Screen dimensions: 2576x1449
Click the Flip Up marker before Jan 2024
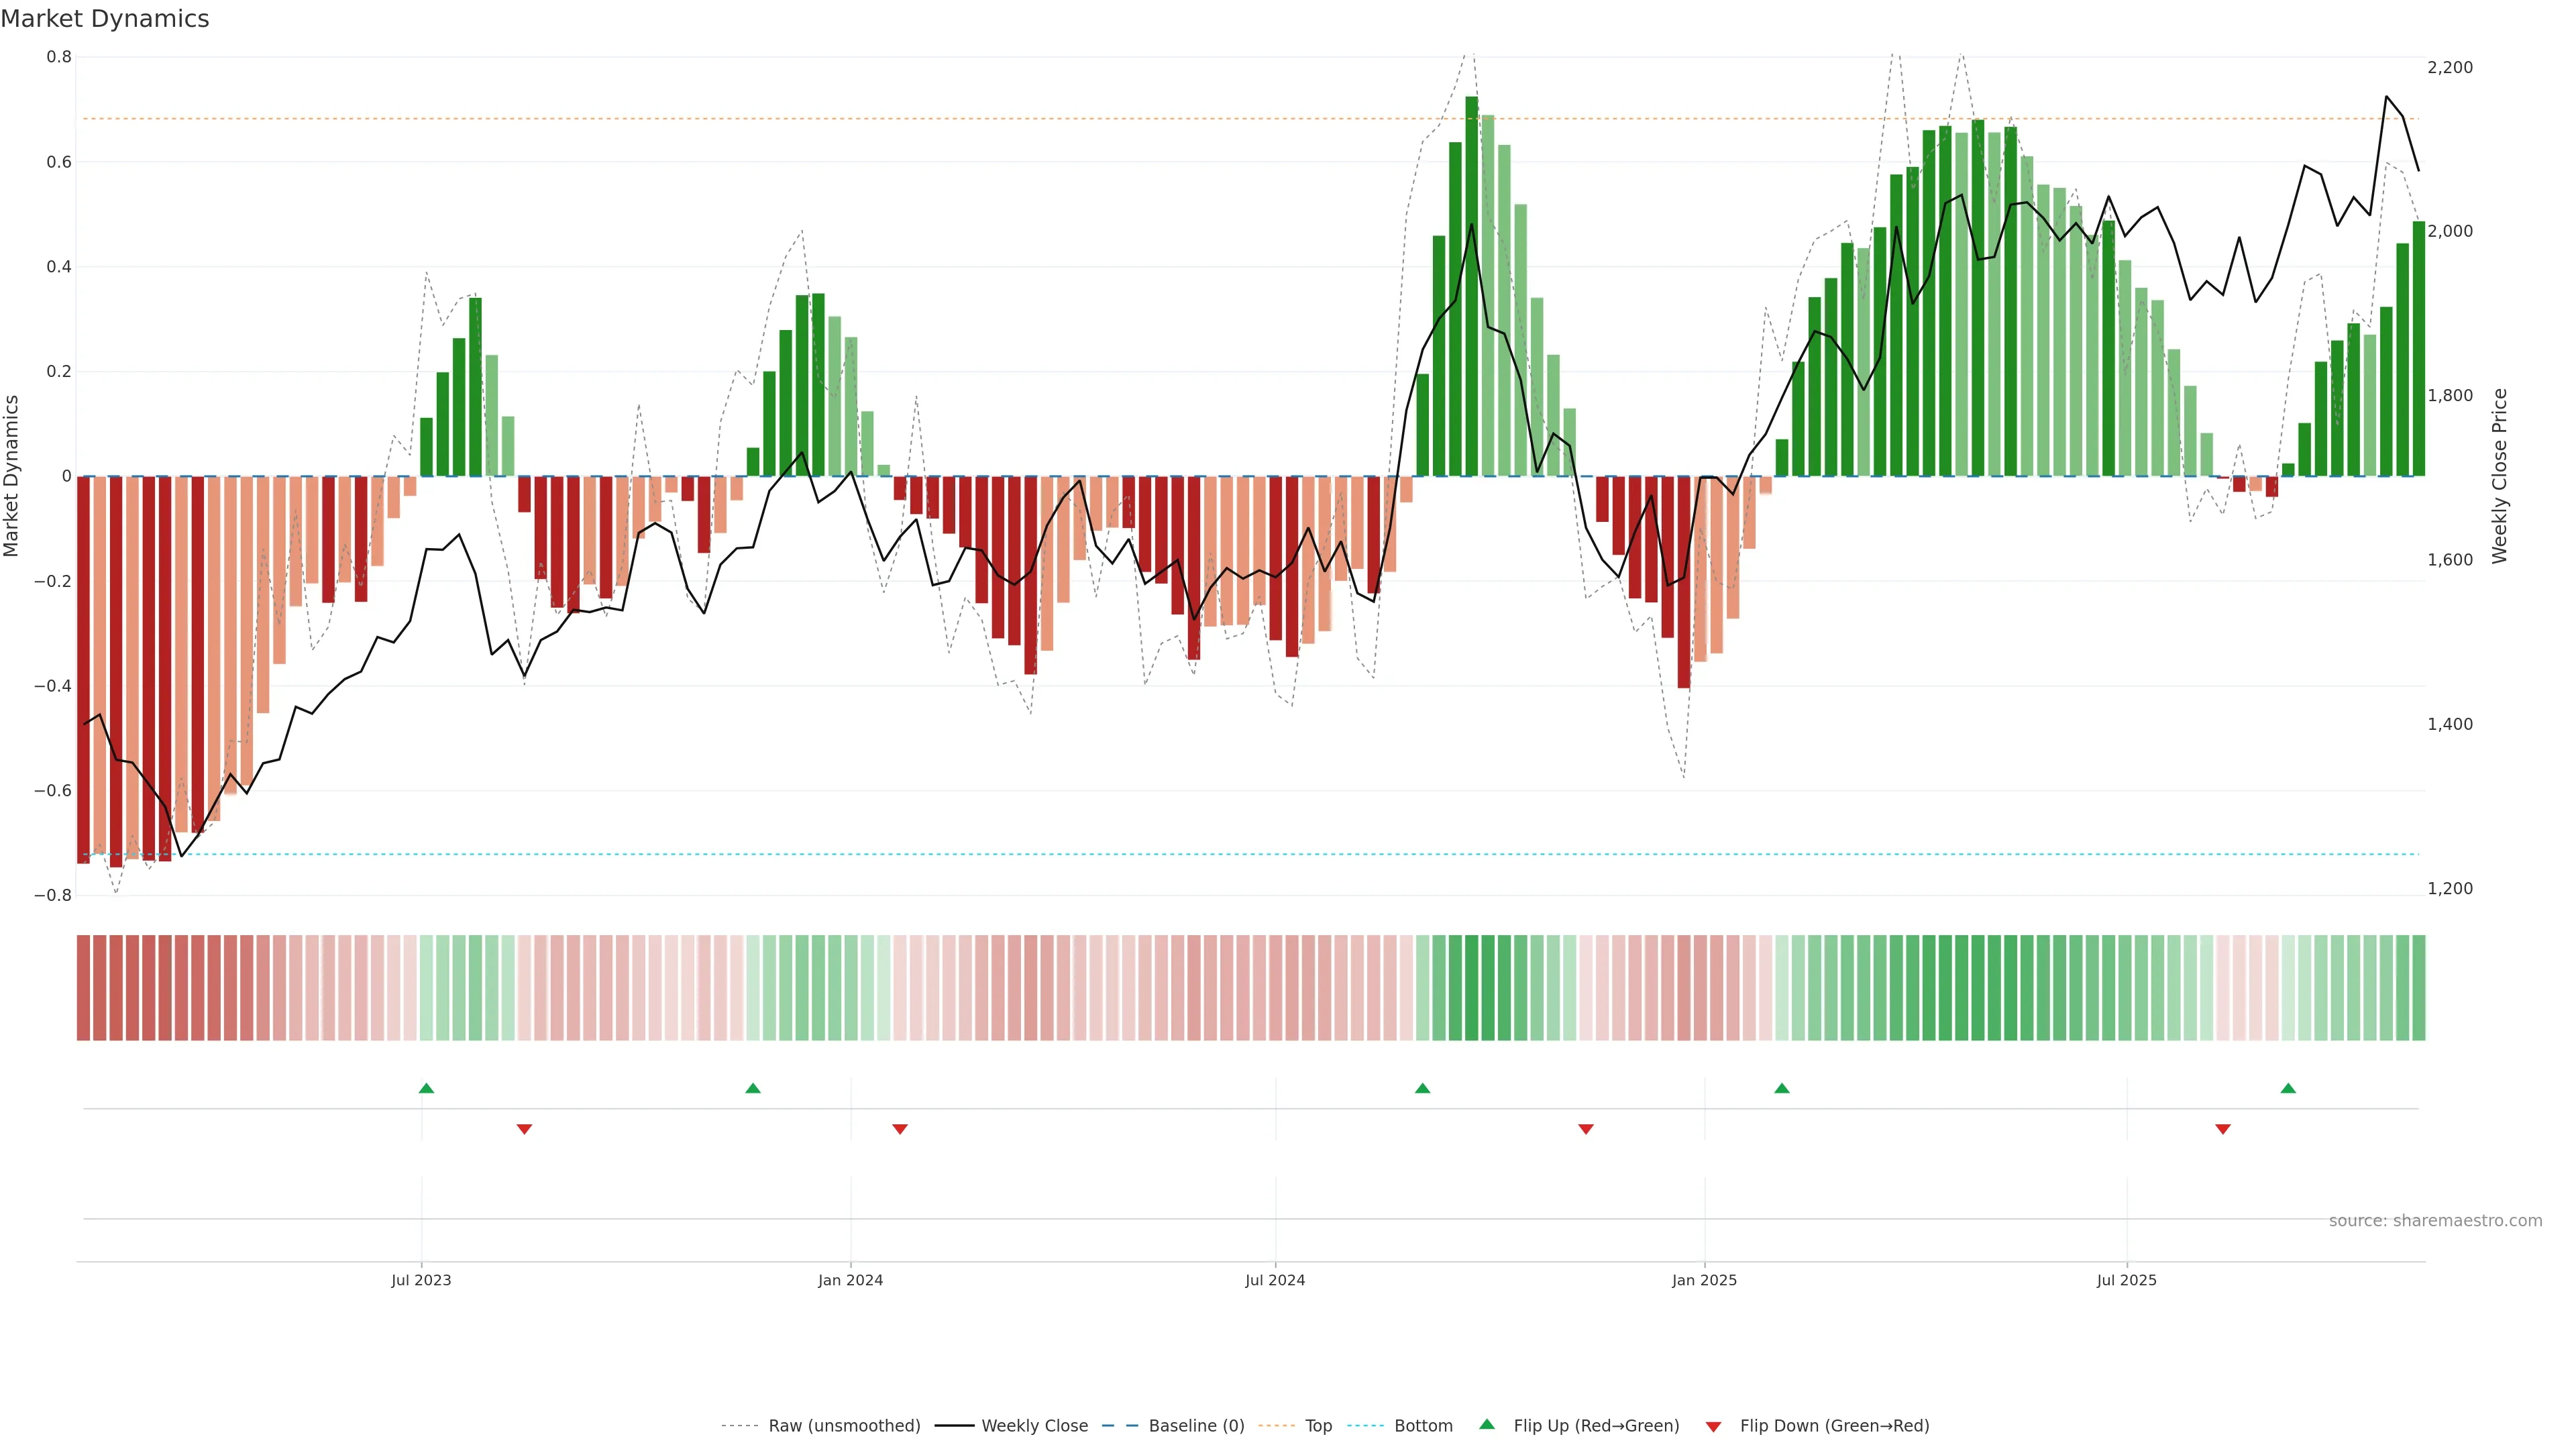753,1088
